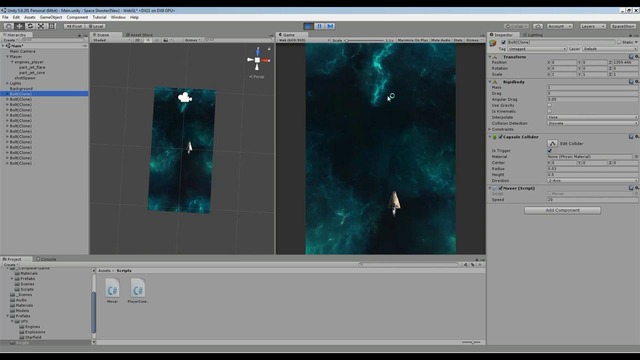Expand the Lights hierarchy item
640x360 pixels.
[7, 83]
